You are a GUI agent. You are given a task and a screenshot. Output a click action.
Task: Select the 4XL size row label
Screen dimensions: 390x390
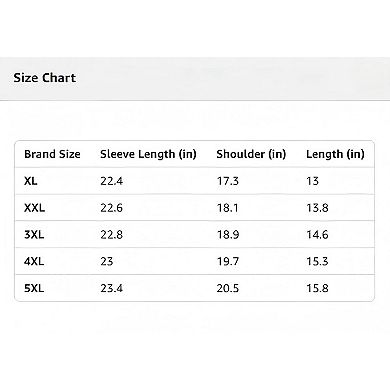(34, 261)
